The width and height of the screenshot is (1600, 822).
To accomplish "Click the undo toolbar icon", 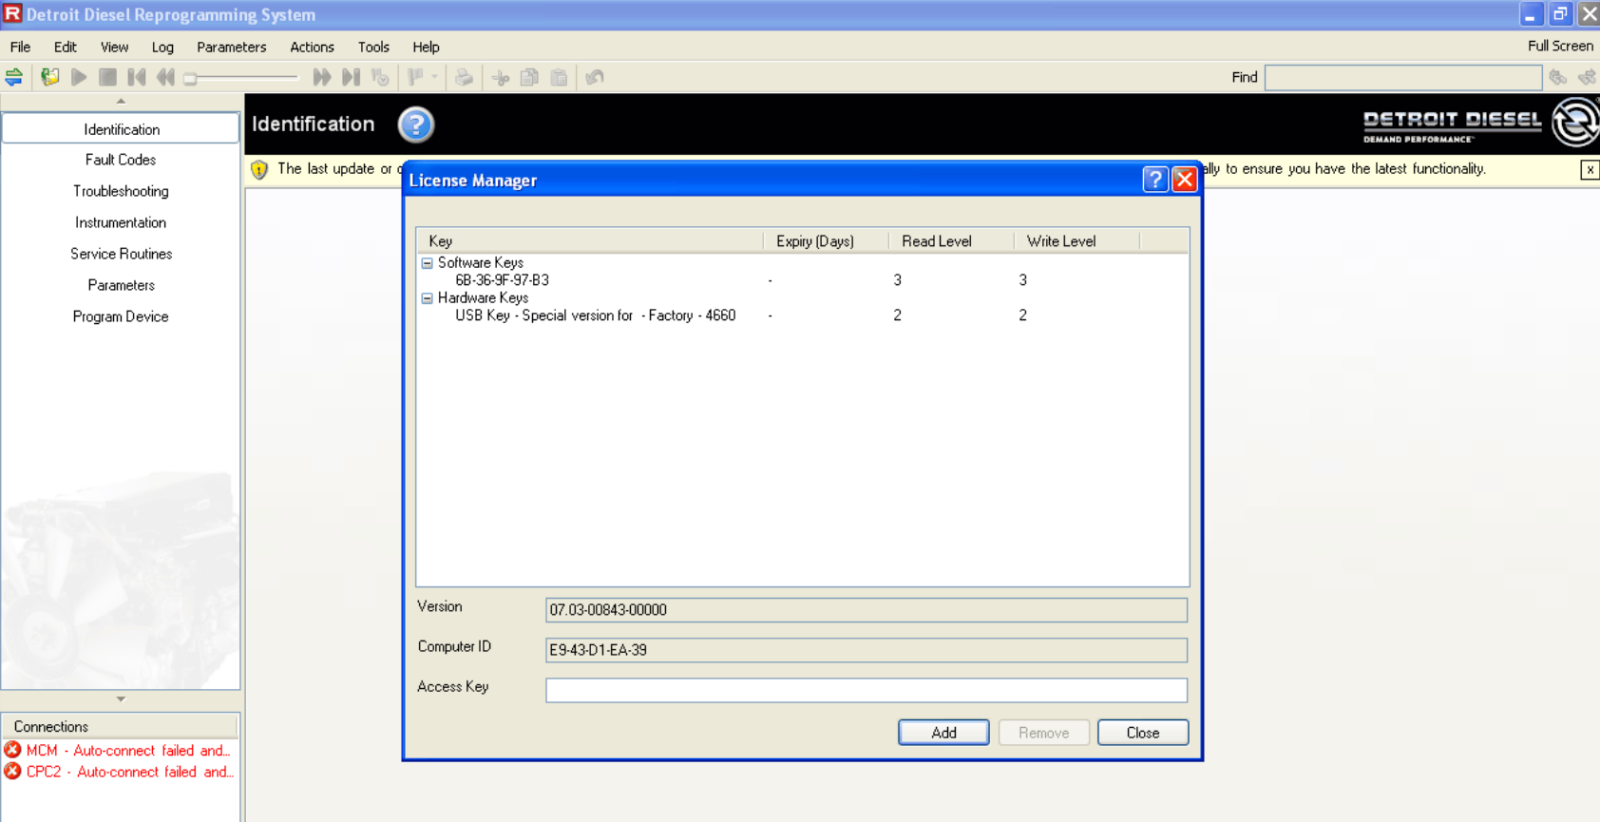I will [595, 77].
